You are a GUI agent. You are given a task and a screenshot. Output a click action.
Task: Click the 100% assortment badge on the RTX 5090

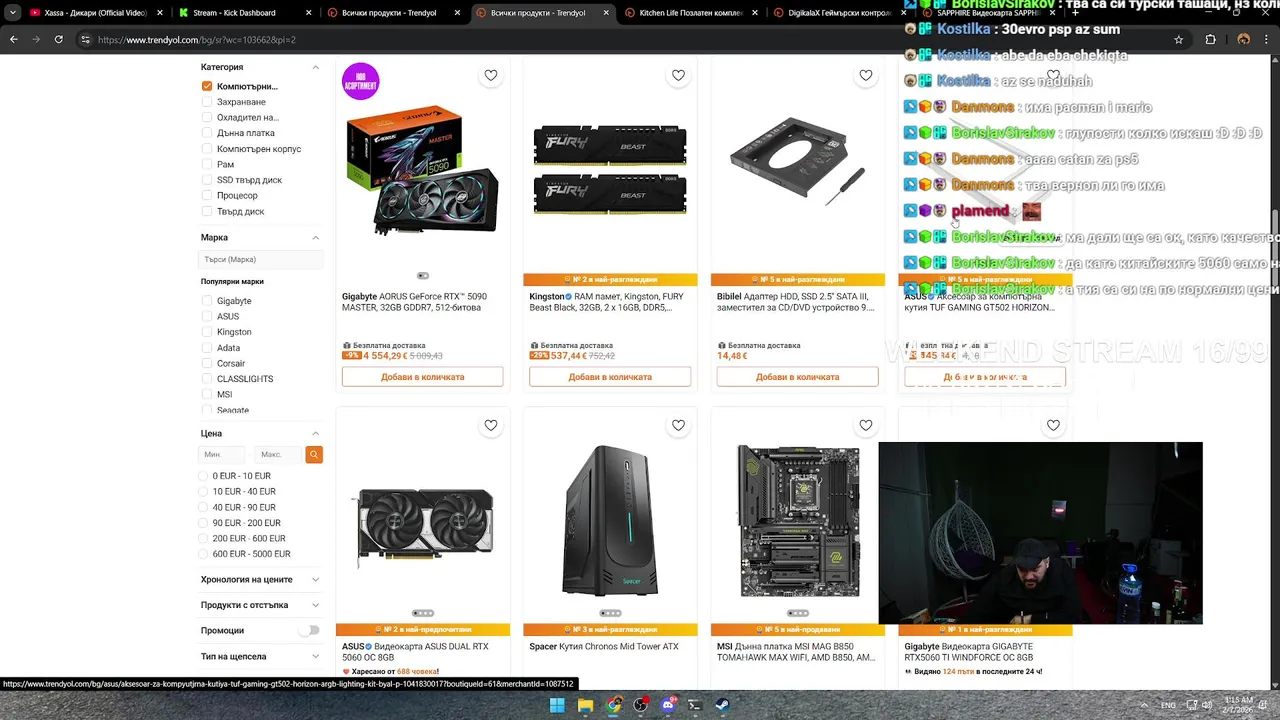(x=360, y=81)
